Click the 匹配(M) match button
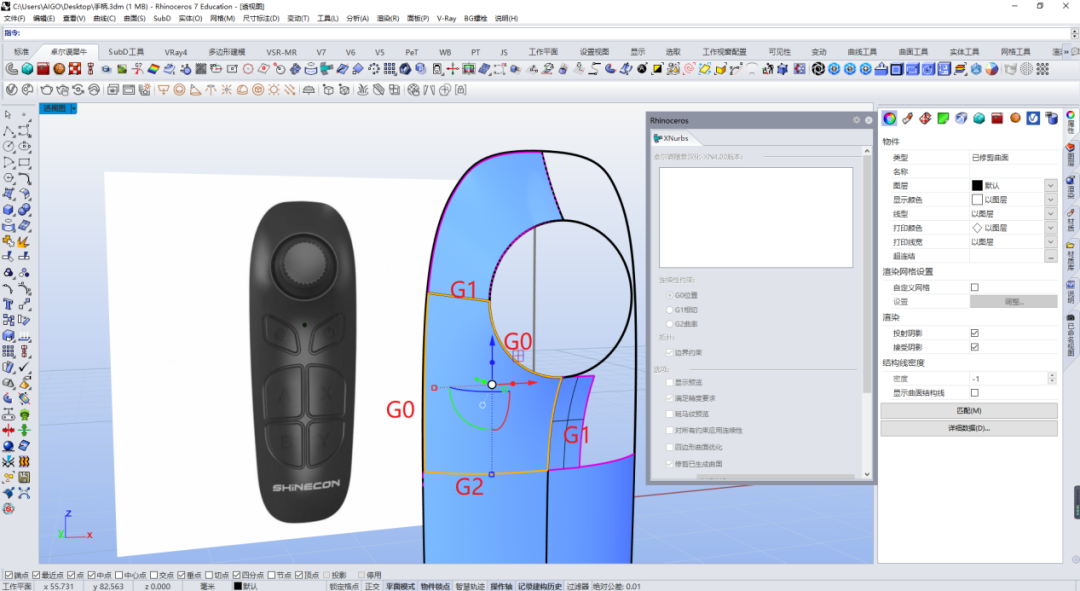 click(968, 411)
